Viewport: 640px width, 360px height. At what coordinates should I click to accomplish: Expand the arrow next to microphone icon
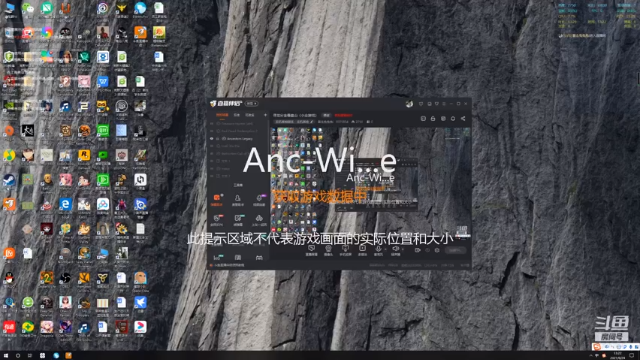click(x=385, y=249)
